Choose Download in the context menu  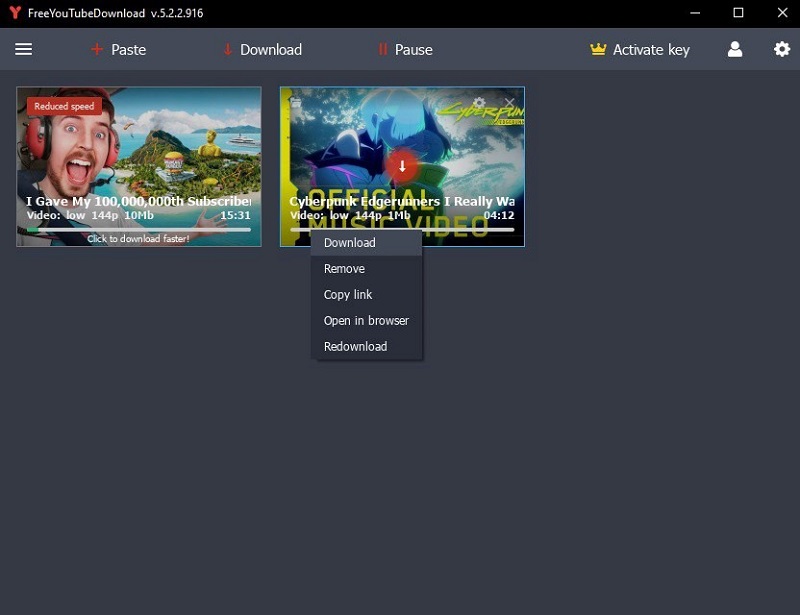pos(366,242)
